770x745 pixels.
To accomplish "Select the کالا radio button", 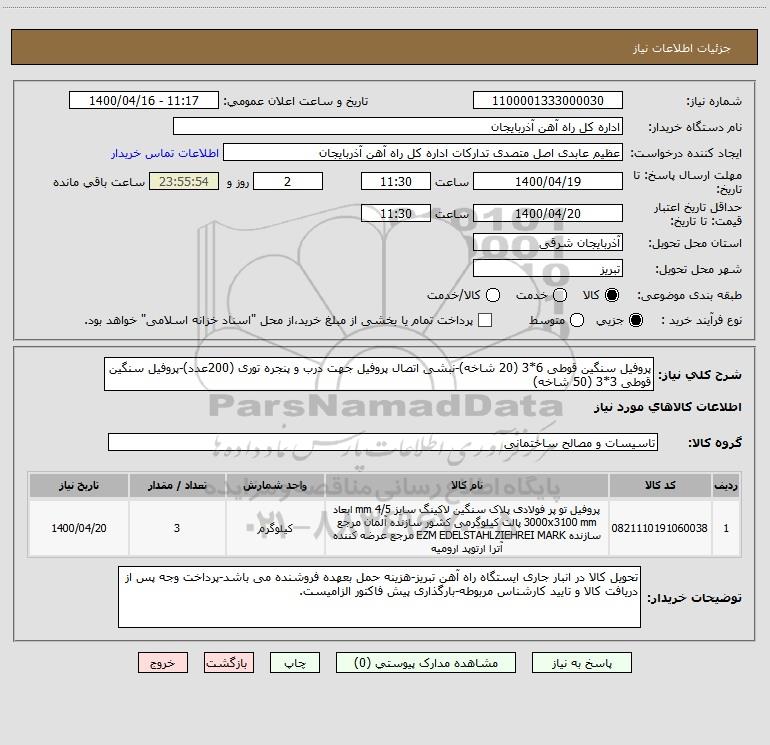I will pyautogui.click(x=612, y=295).
